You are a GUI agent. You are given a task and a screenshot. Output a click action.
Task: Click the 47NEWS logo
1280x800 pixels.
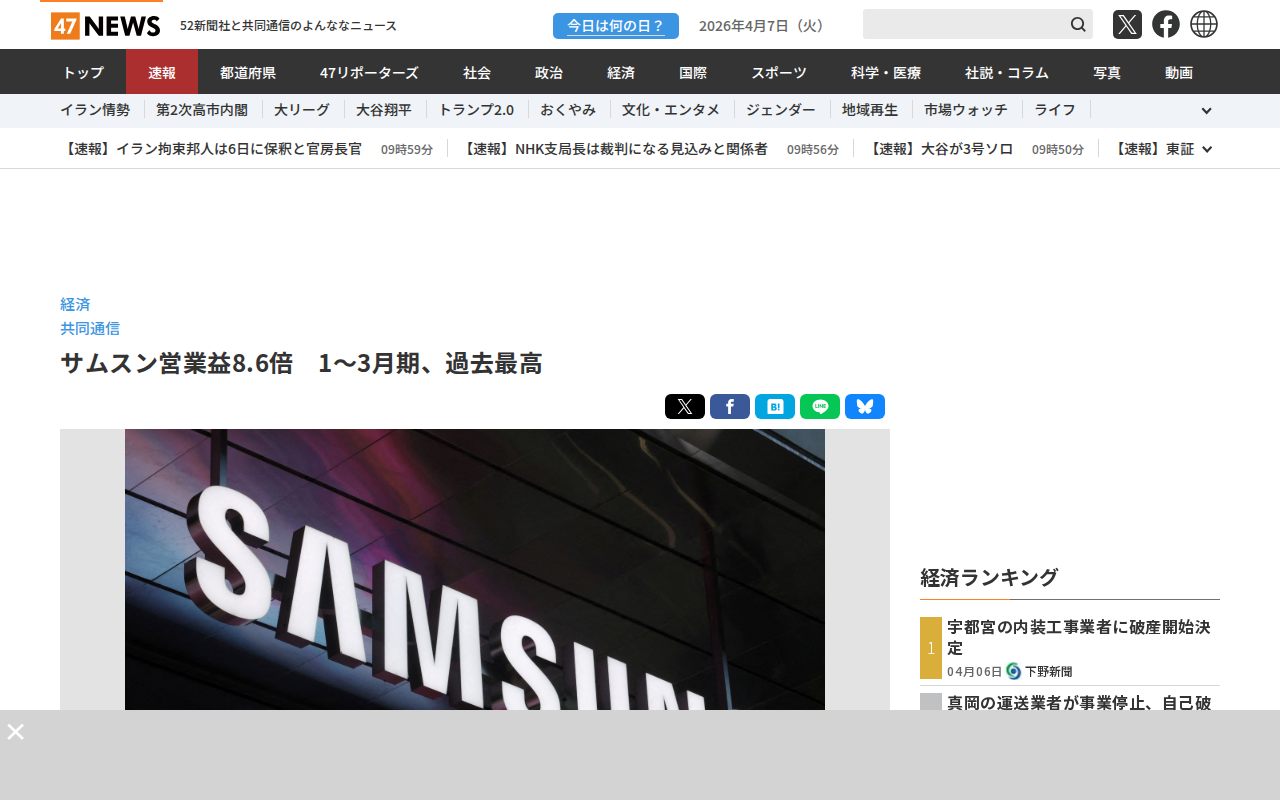coord(105,25)
